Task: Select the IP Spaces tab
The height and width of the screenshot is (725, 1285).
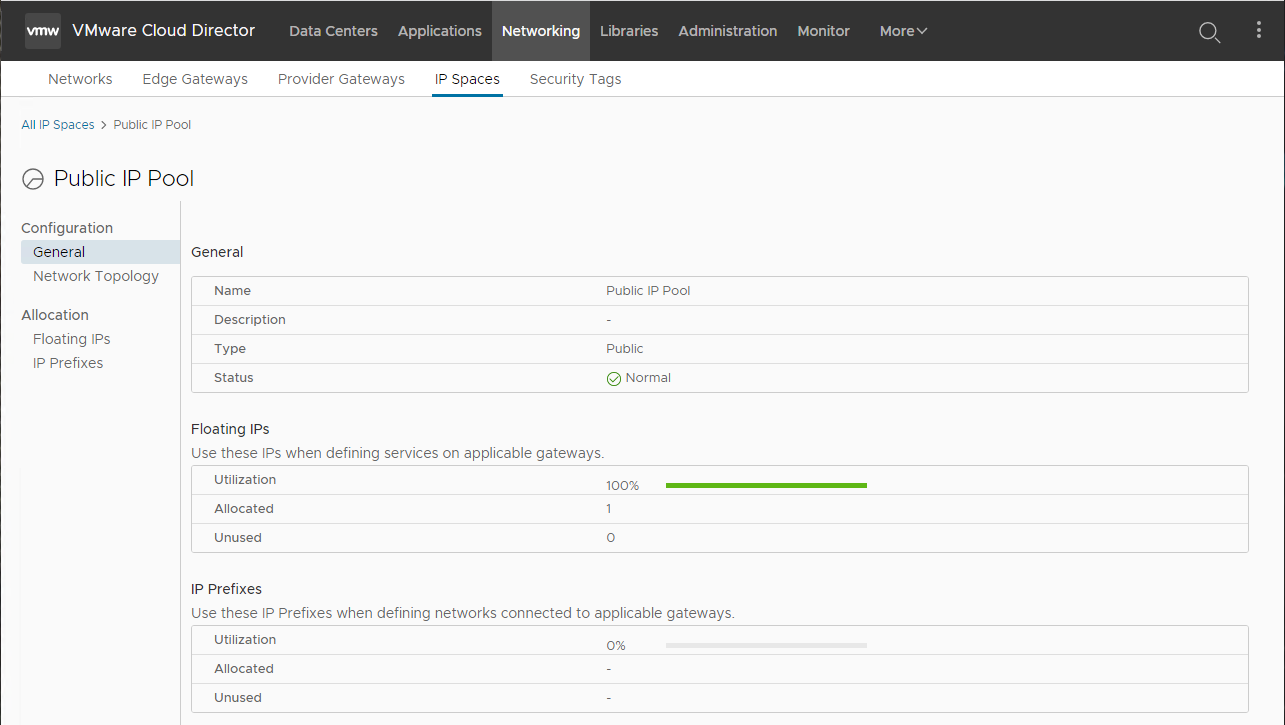Action: tap(467, 79)
